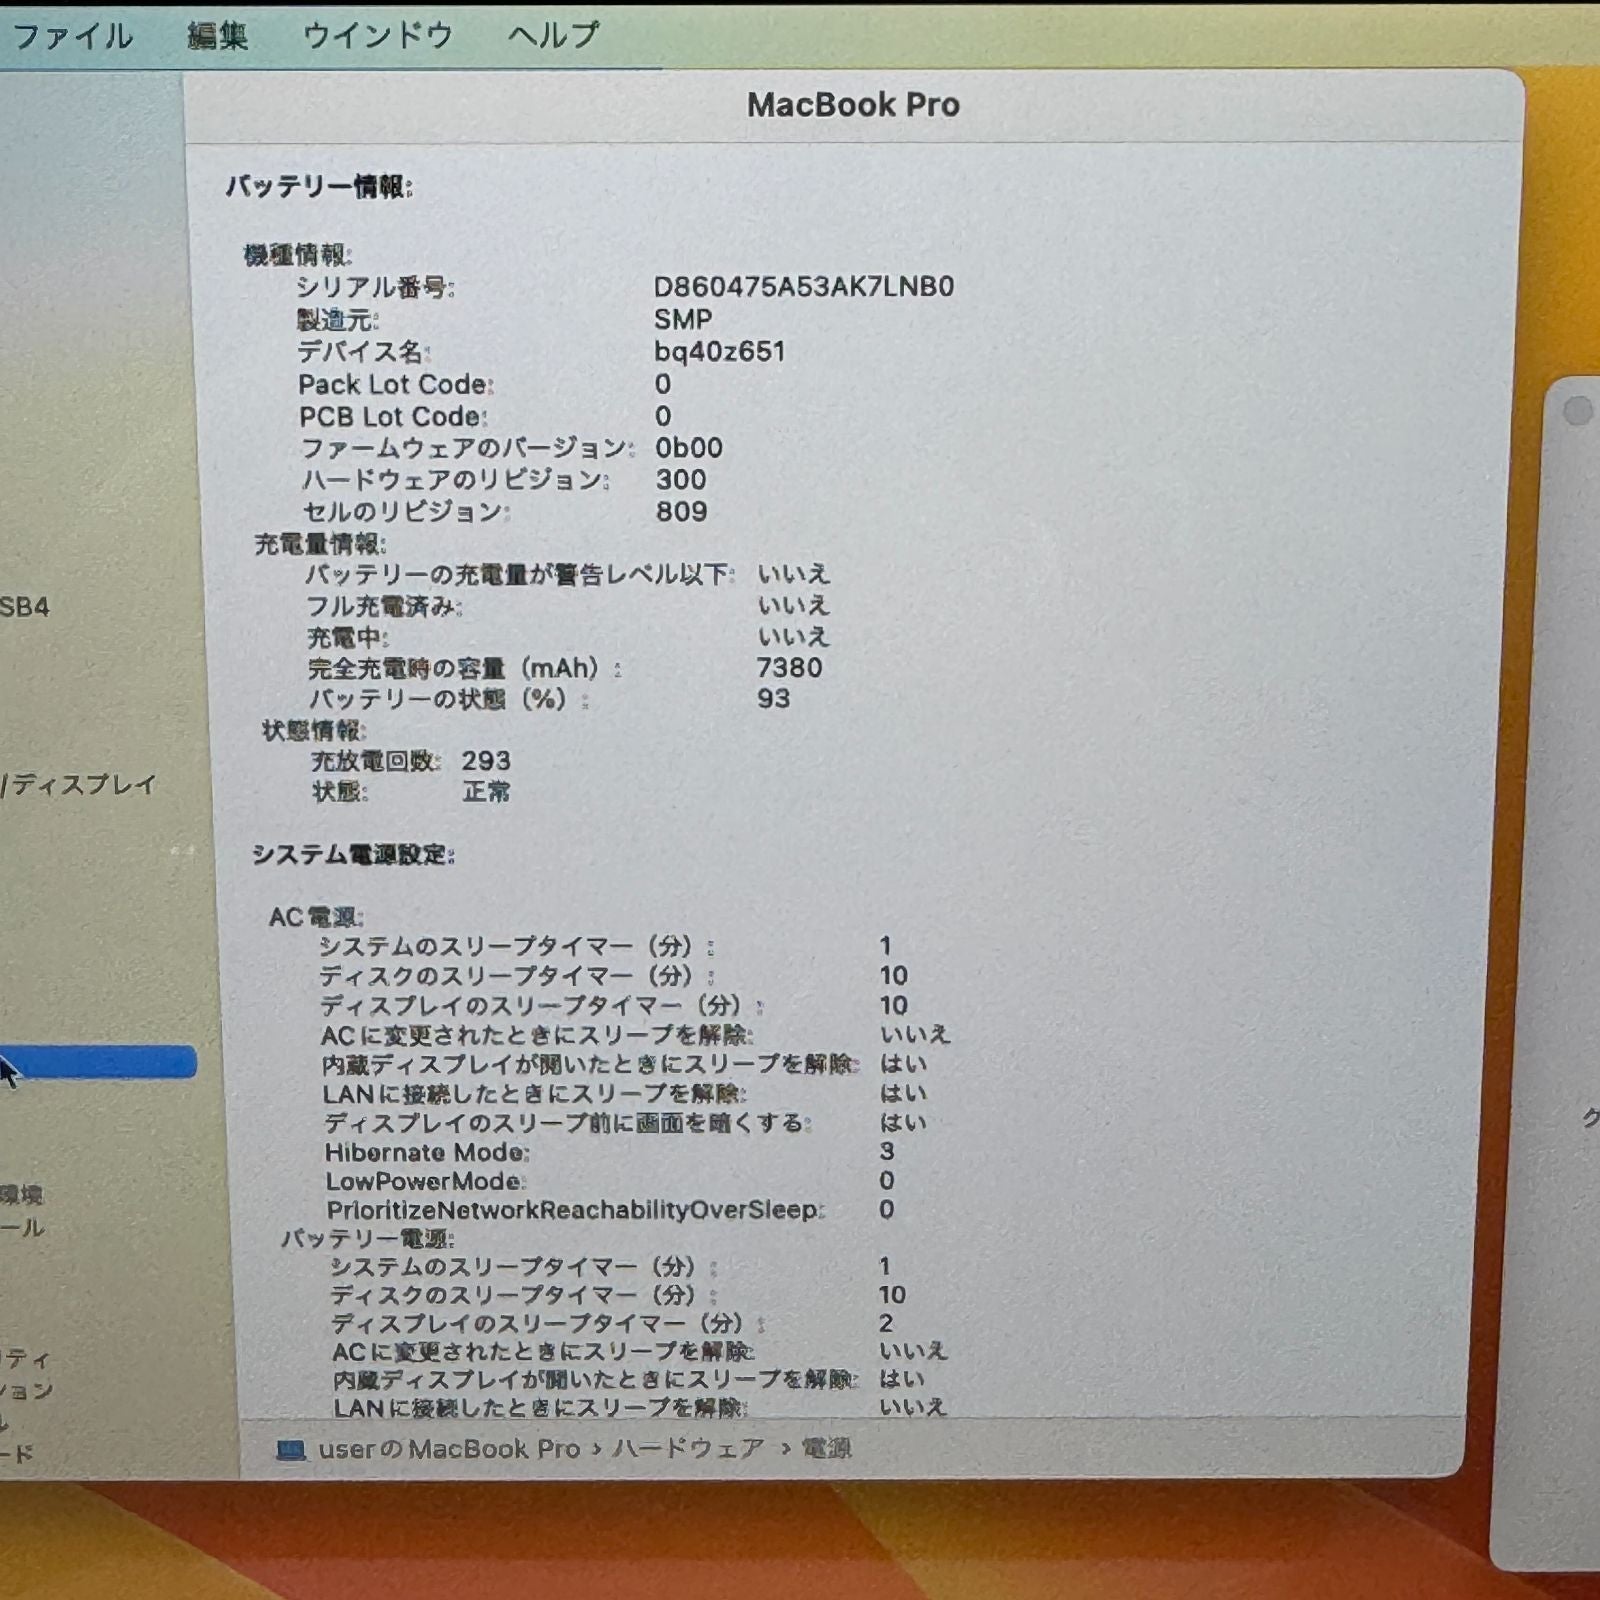Click manufacturer value 'SMP'
1600x1600 pixels.
(x=683, y=320)
